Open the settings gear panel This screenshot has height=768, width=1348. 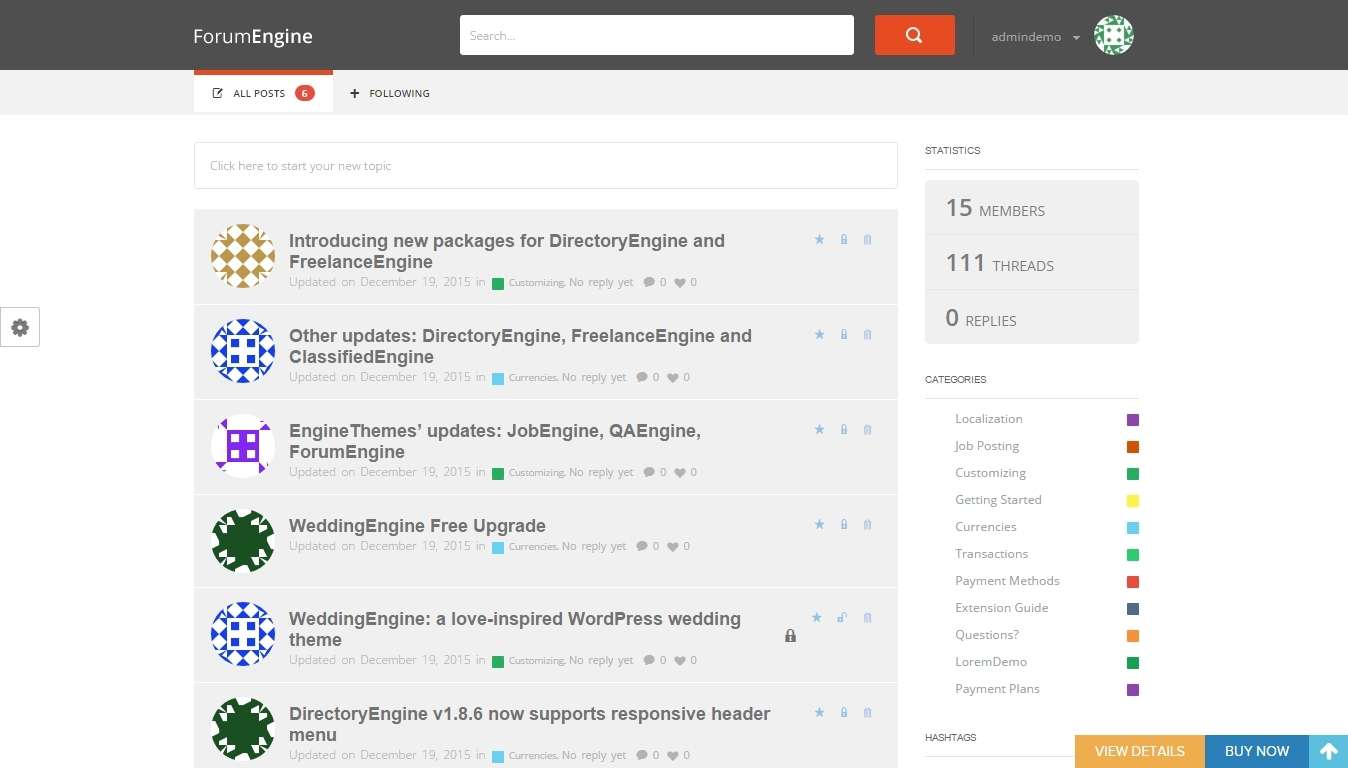(x=20, y=327)
